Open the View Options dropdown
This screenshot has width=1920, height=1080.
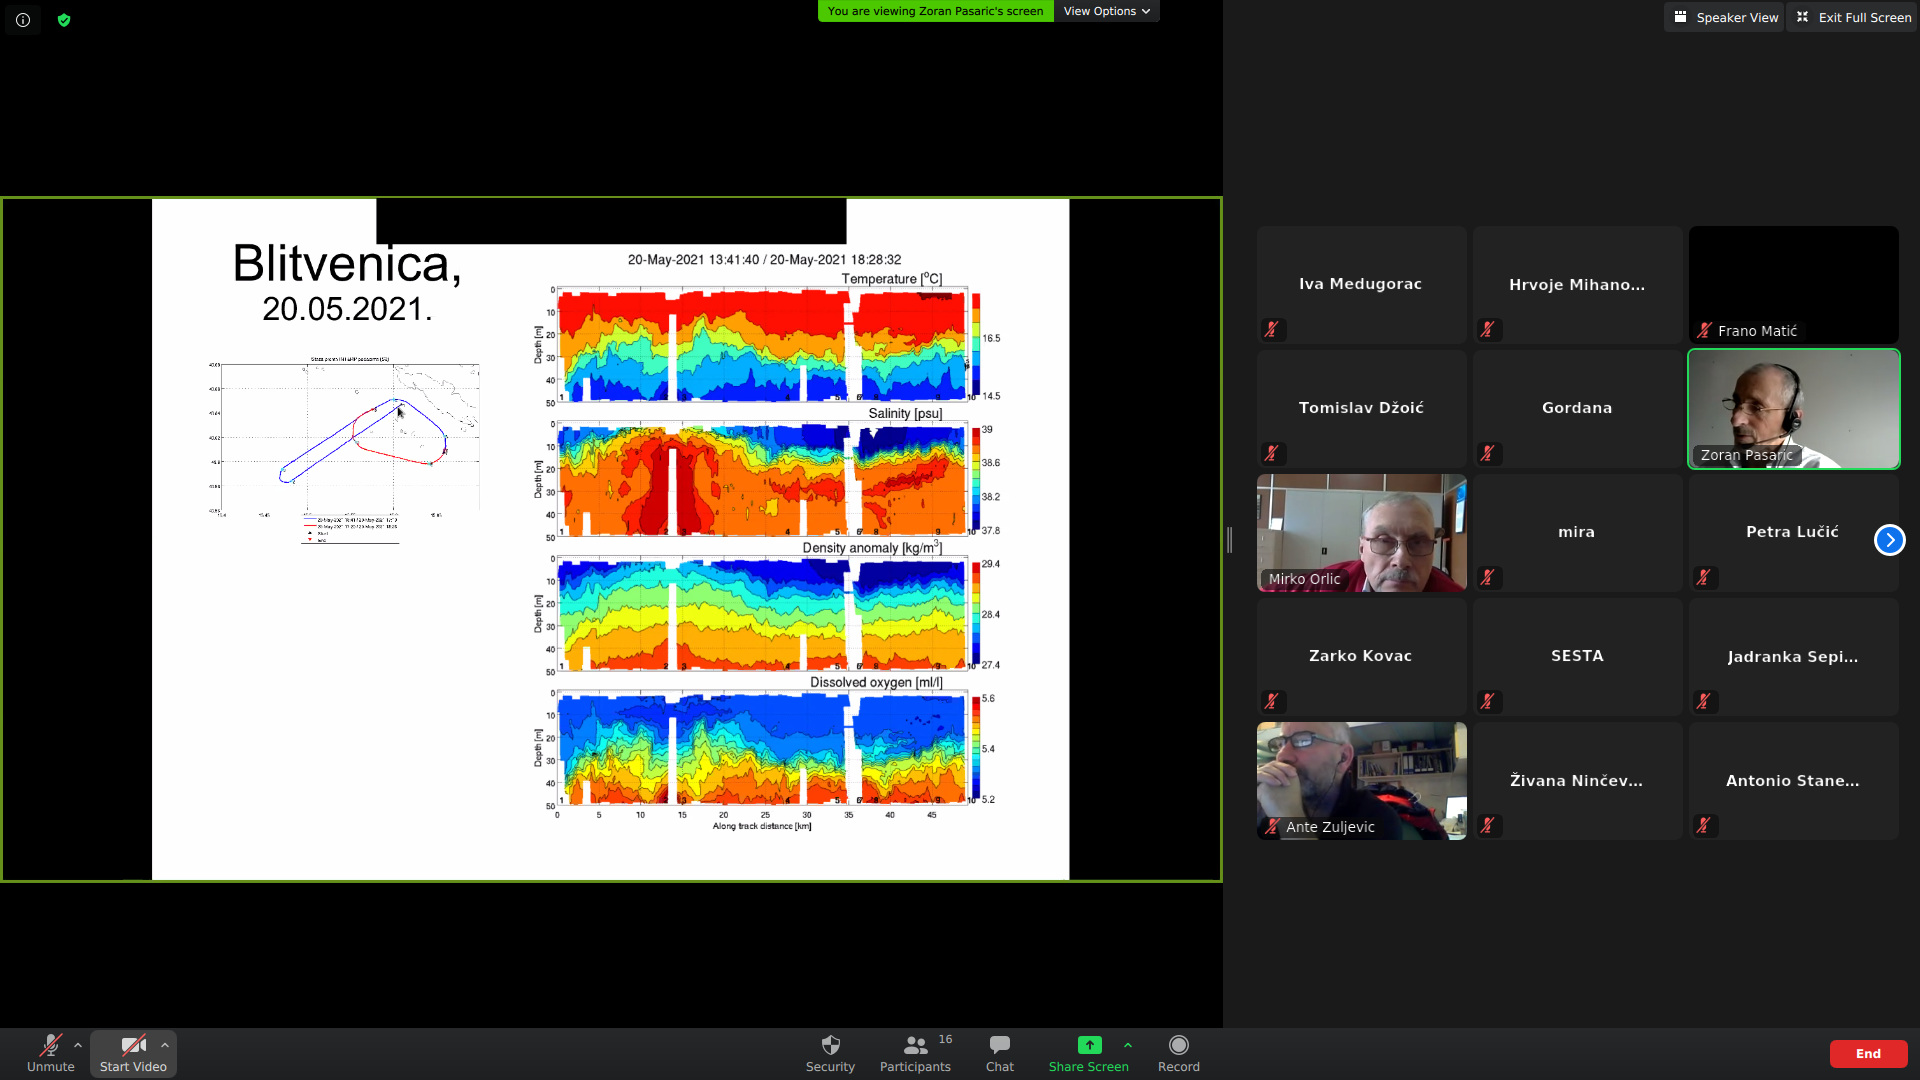[1107, 11]
